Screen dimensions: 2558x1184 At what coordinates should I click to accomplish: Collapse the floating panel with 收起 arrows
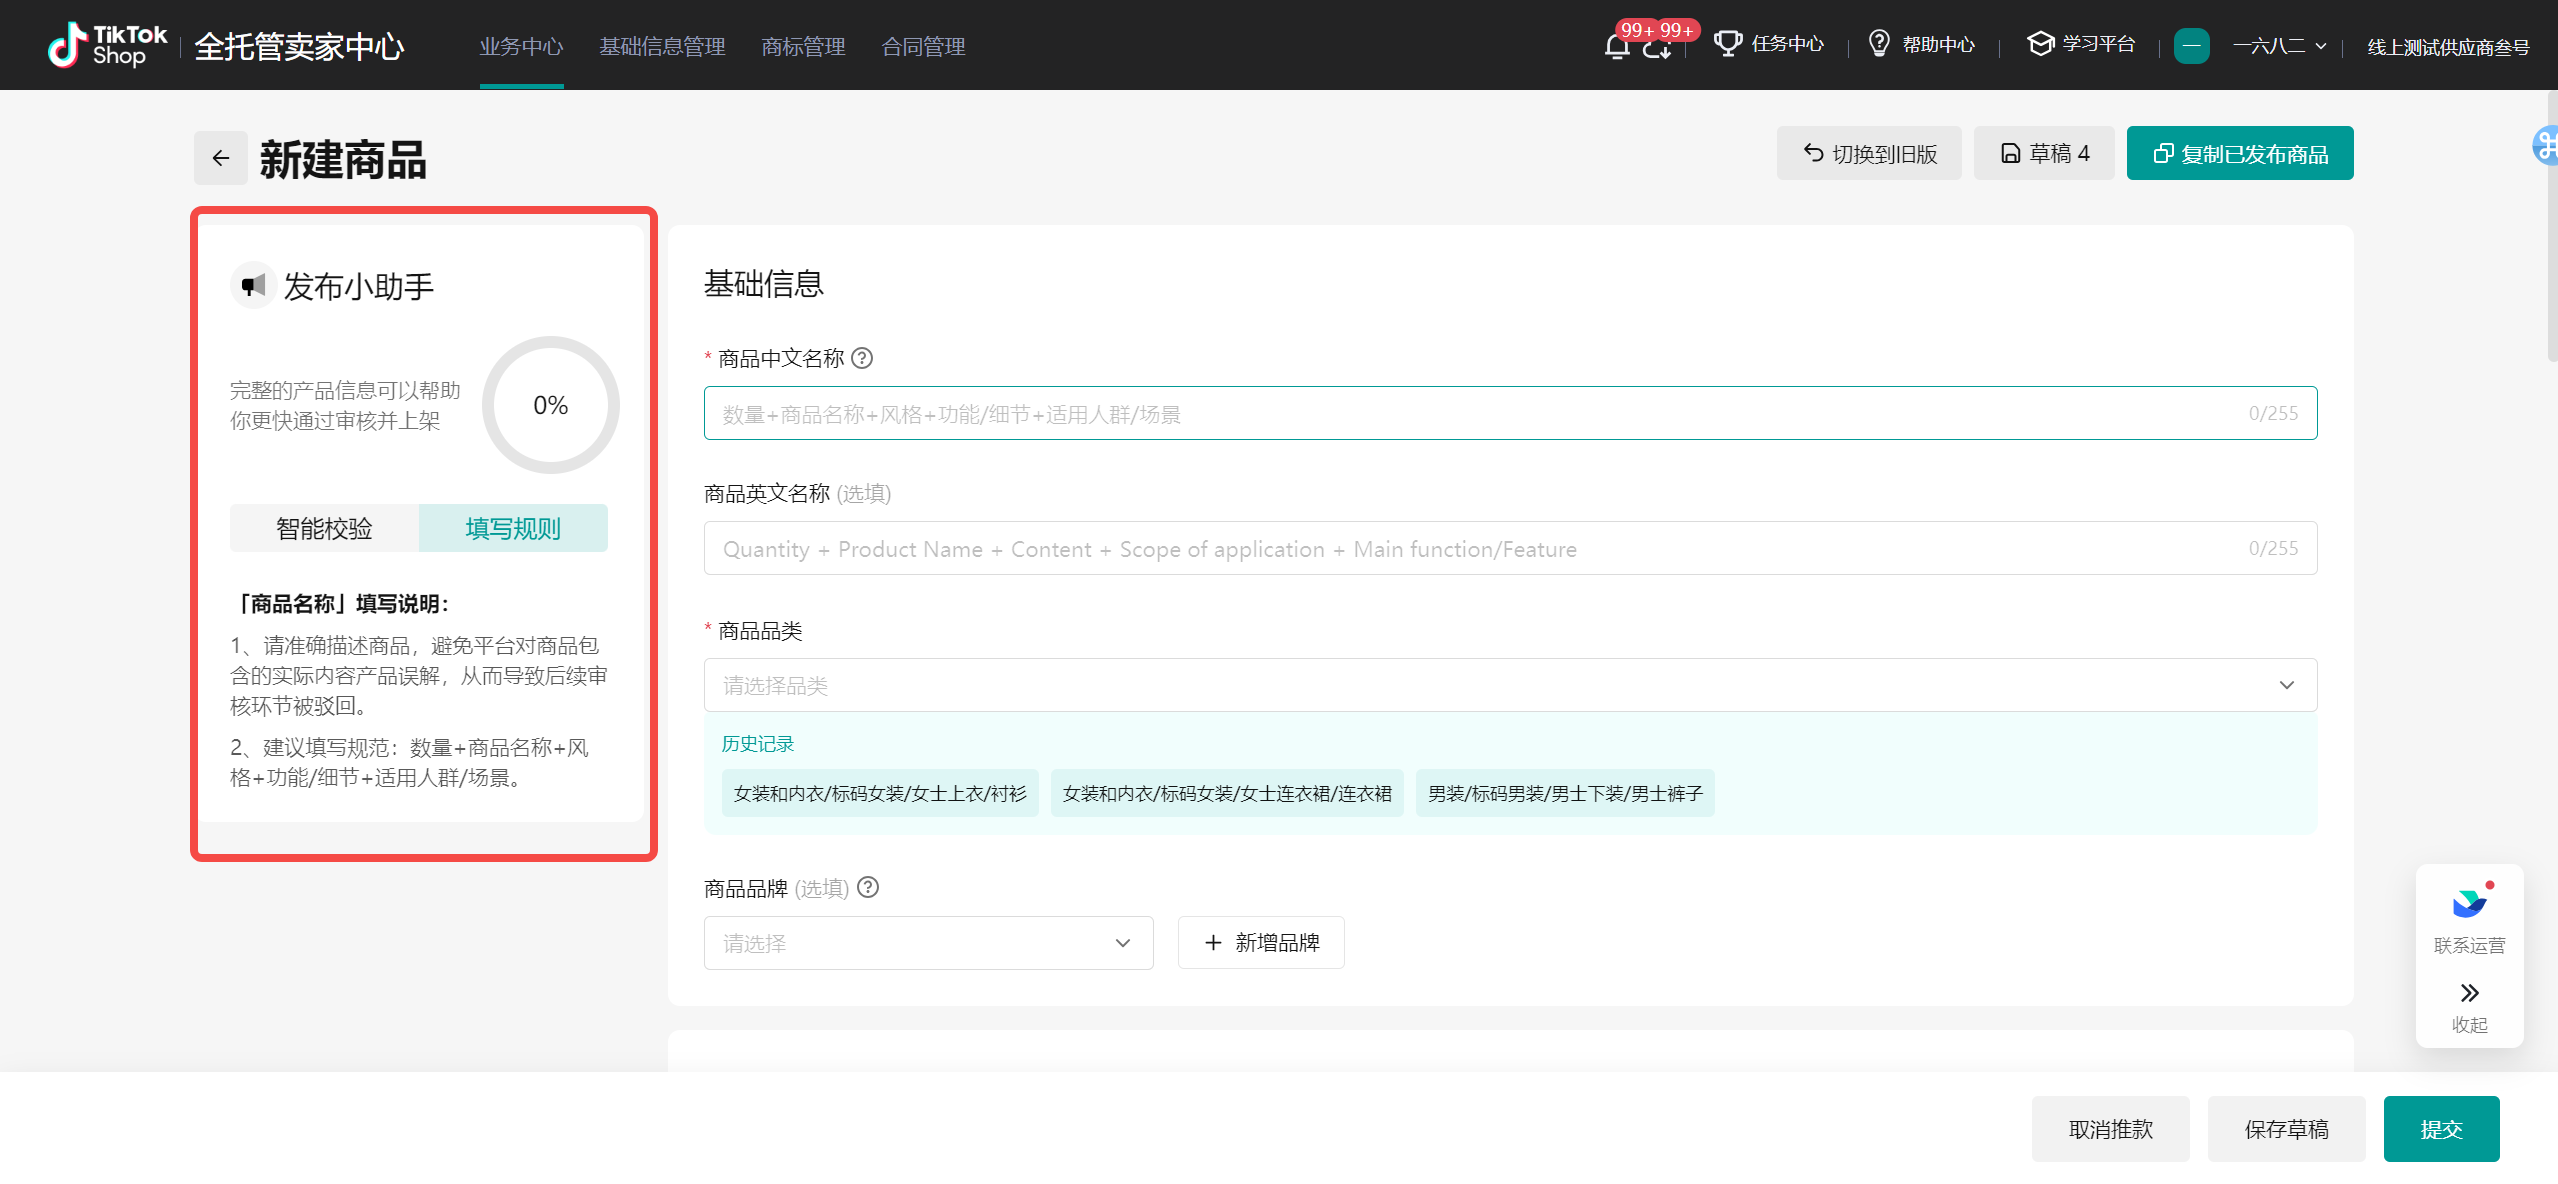2469,993
